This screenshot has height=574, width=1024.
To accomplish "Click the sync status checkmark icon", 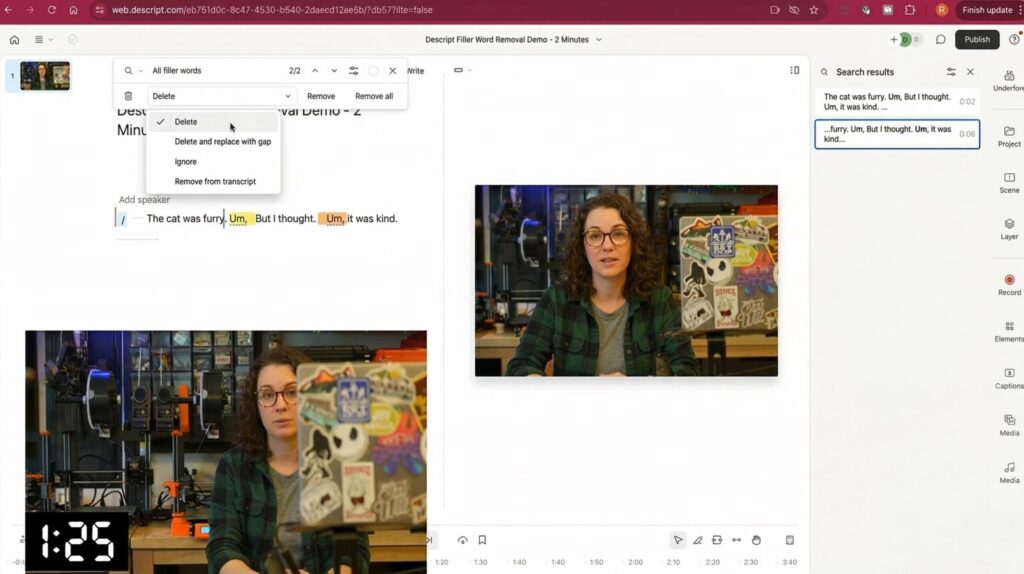I will click(x=72, y=40).
